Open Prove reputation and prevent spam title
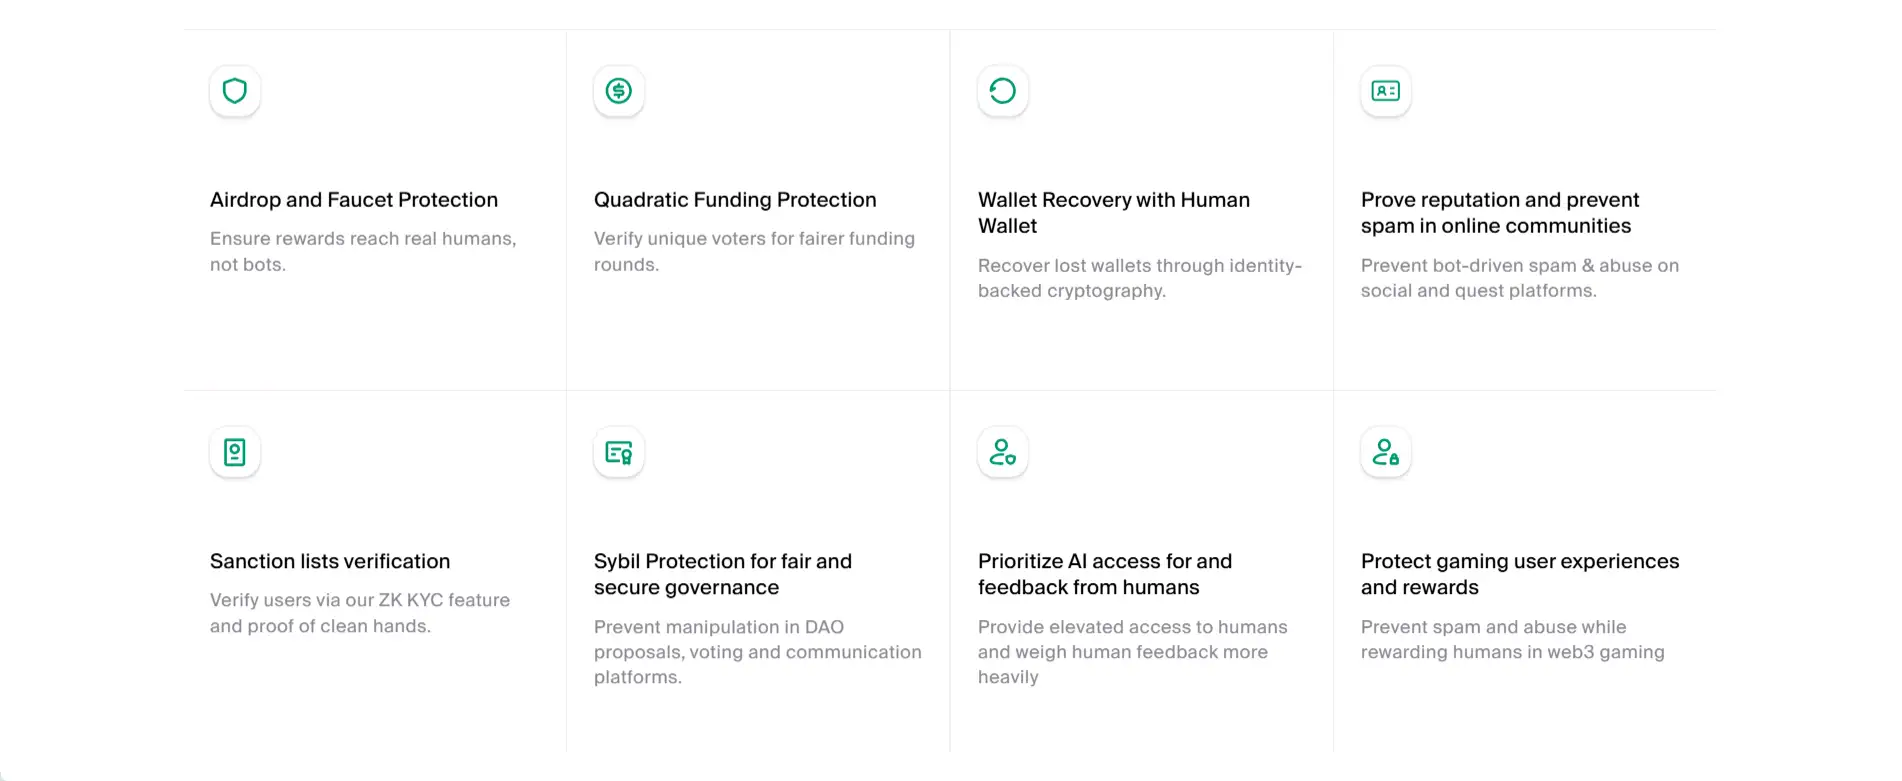Viewport: 1902px width, 781px height. [1499, 213]
